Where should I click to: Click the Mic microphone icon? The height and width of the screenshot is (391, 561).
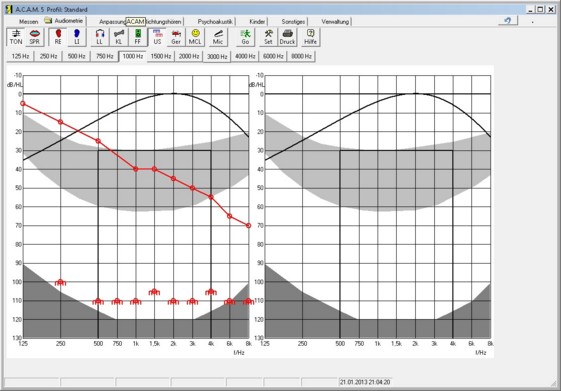click(x=218, y=37)
